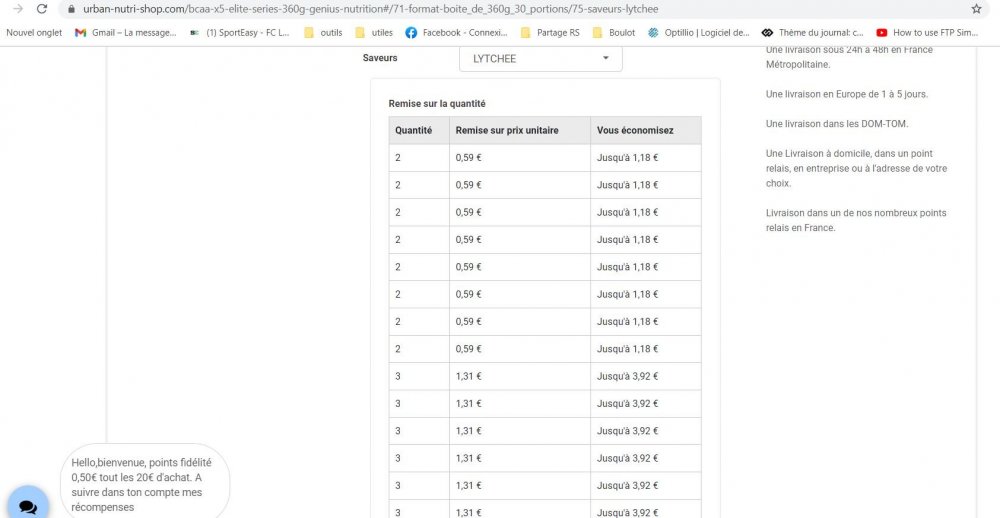The width and height of the screenshot is (1000, 518).
Task: Select the nombreux points relais paragraph
Action: 856,220
